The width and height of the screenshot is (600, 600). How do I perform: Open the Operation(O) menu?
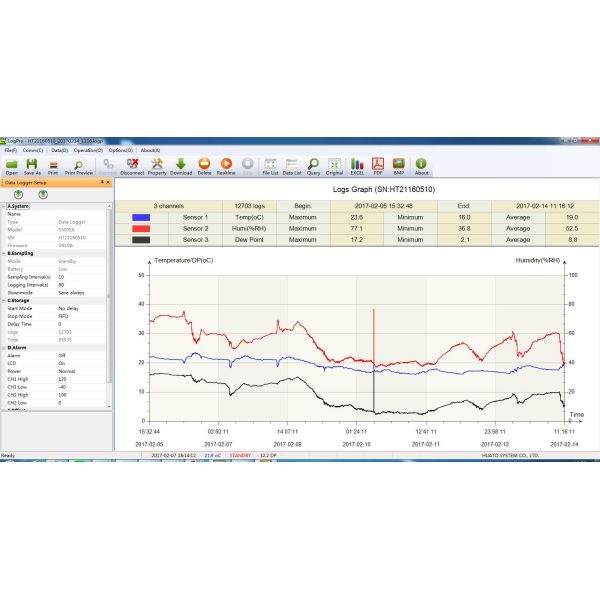click(x=88, y=150)
